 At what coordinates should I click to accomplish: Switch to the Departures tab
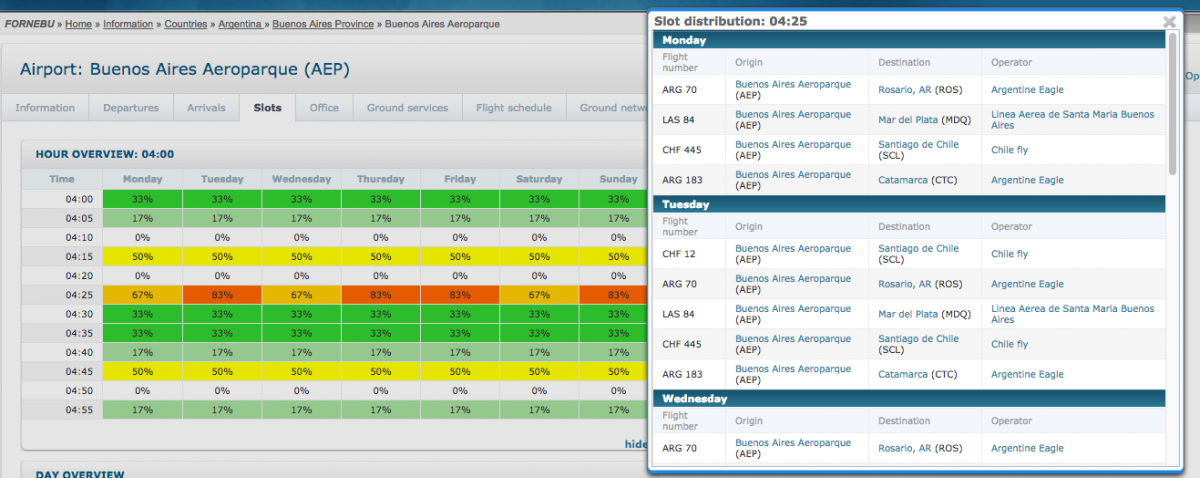(131, 108)
